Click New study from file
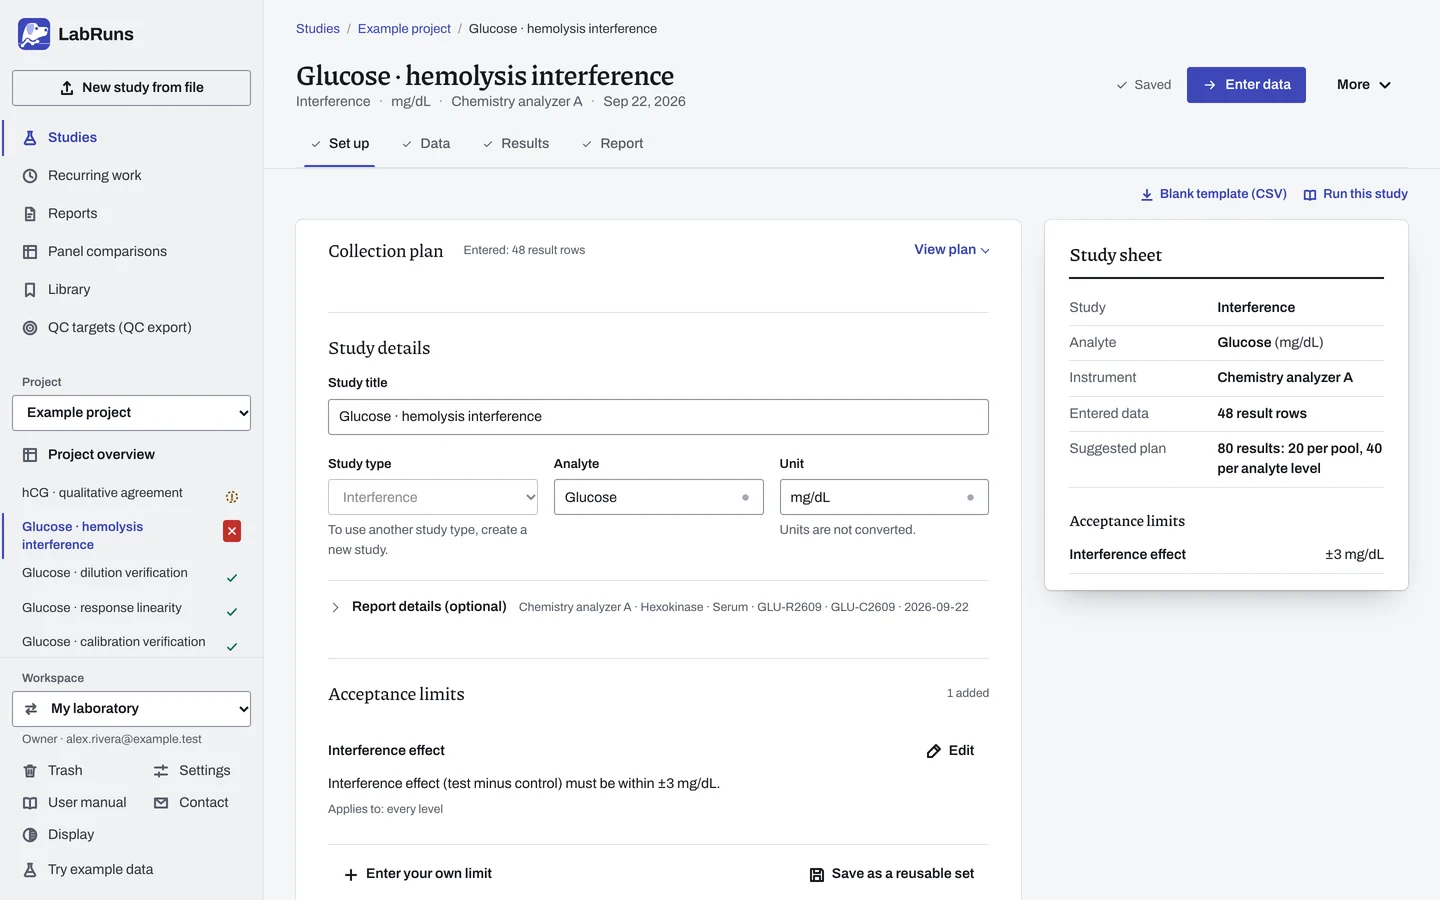1440x900 pixels. point(131,88)
